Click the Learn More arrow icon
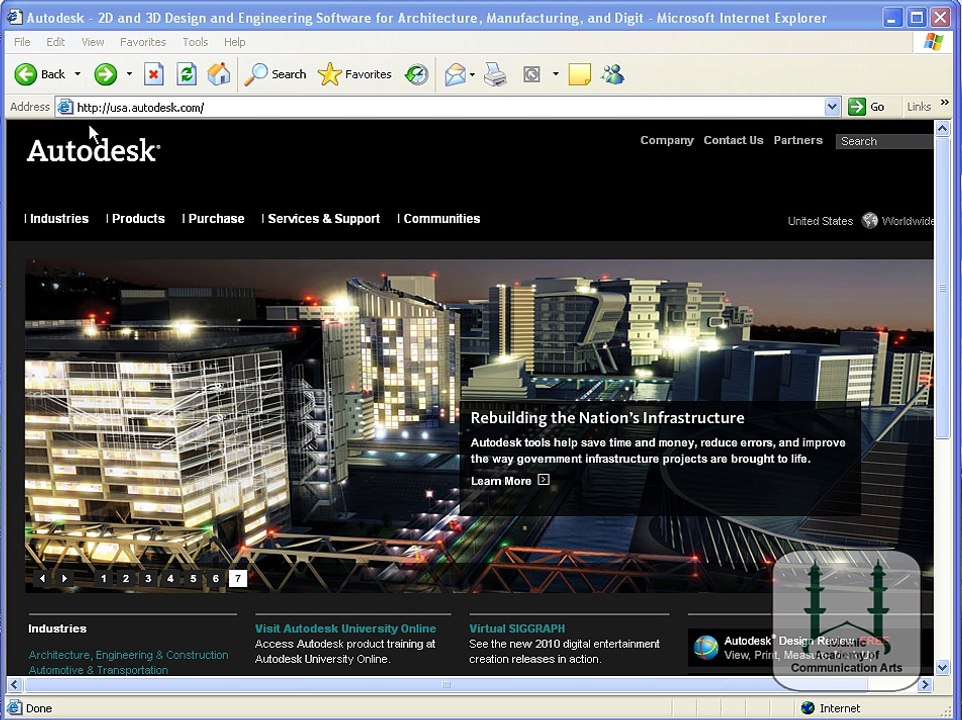 pyautogui.click(x=543, y=480)
